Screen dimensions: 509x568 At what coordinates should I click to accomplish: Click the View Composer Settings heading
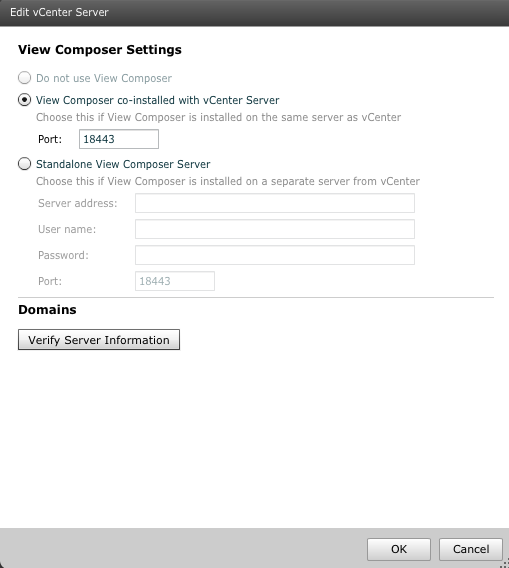click(x=100, y=50)
